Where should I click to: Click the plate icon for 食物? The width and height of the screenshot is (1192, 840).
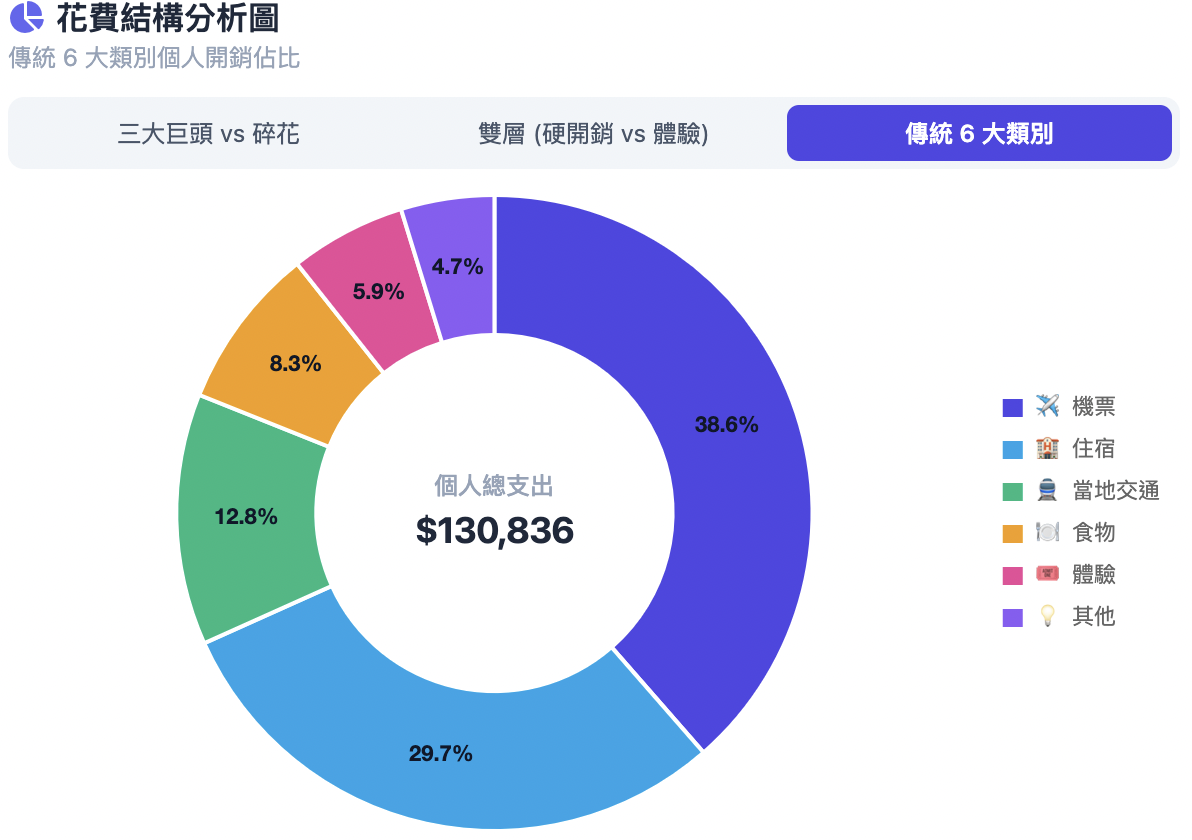(x=1047, y=532)
